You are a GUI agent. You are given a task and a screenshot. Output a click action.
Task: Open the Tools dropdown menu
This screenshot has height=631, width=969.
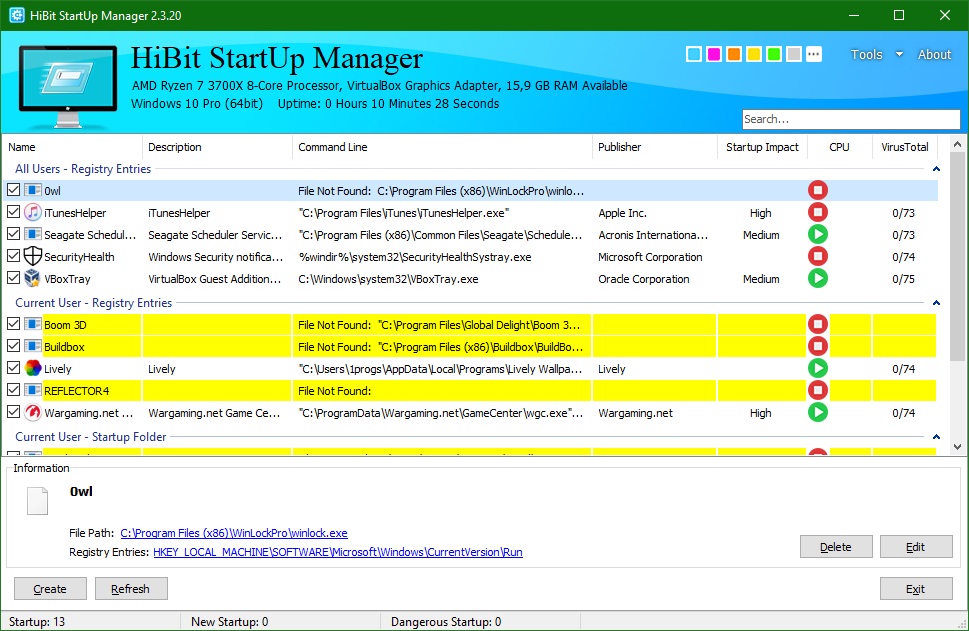click(866, 55)
